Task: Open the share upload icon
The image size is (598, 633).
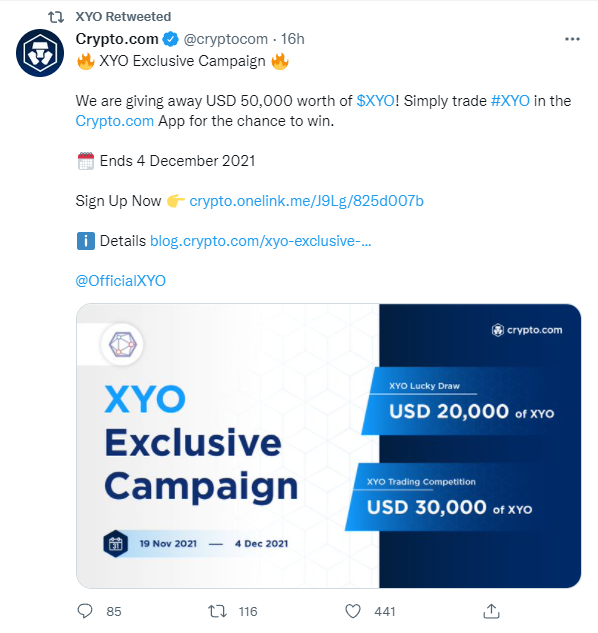Action: (x=491, y=611)
